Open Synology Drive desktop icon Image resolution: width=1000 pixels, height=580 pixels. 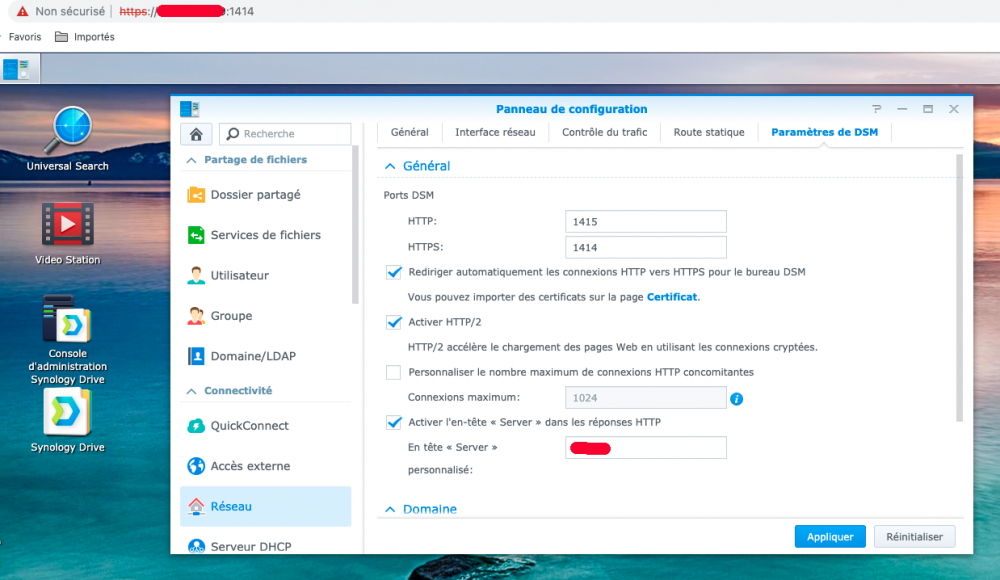tap(68, 421)
